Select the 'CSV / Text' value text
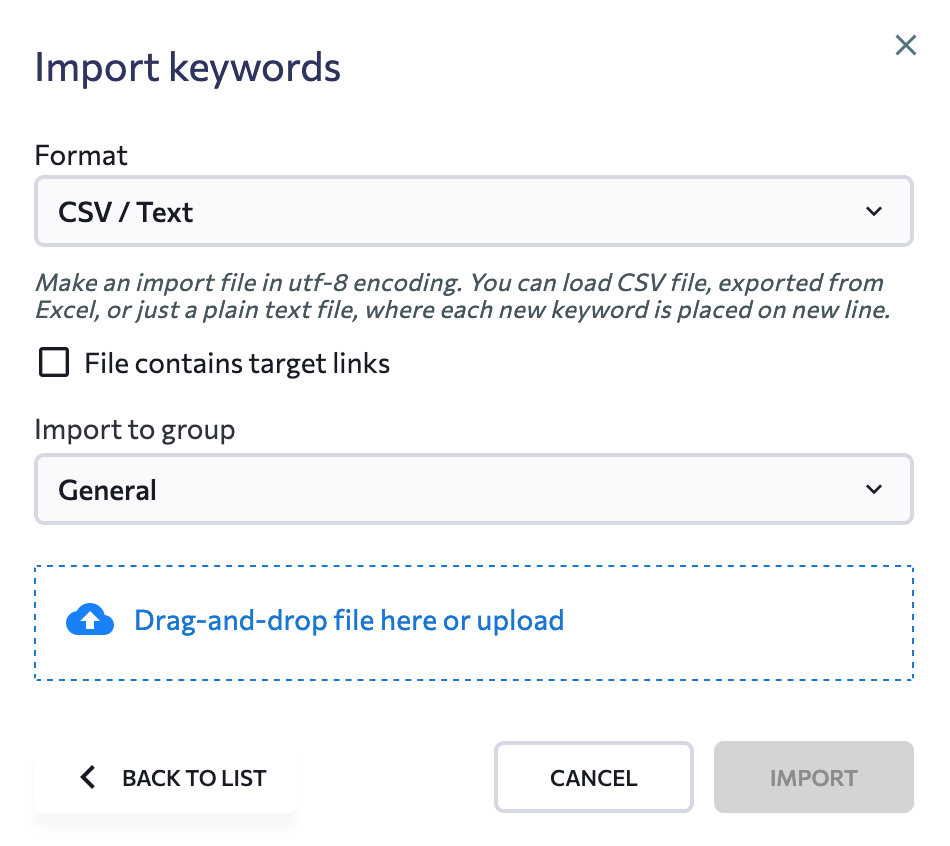 click(x=125, y=212)
